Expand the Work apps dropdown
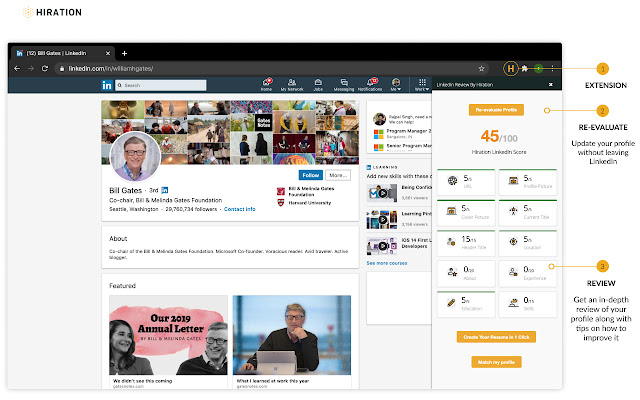The width and height of the screenshot is (640, 400). coord(422,84)
